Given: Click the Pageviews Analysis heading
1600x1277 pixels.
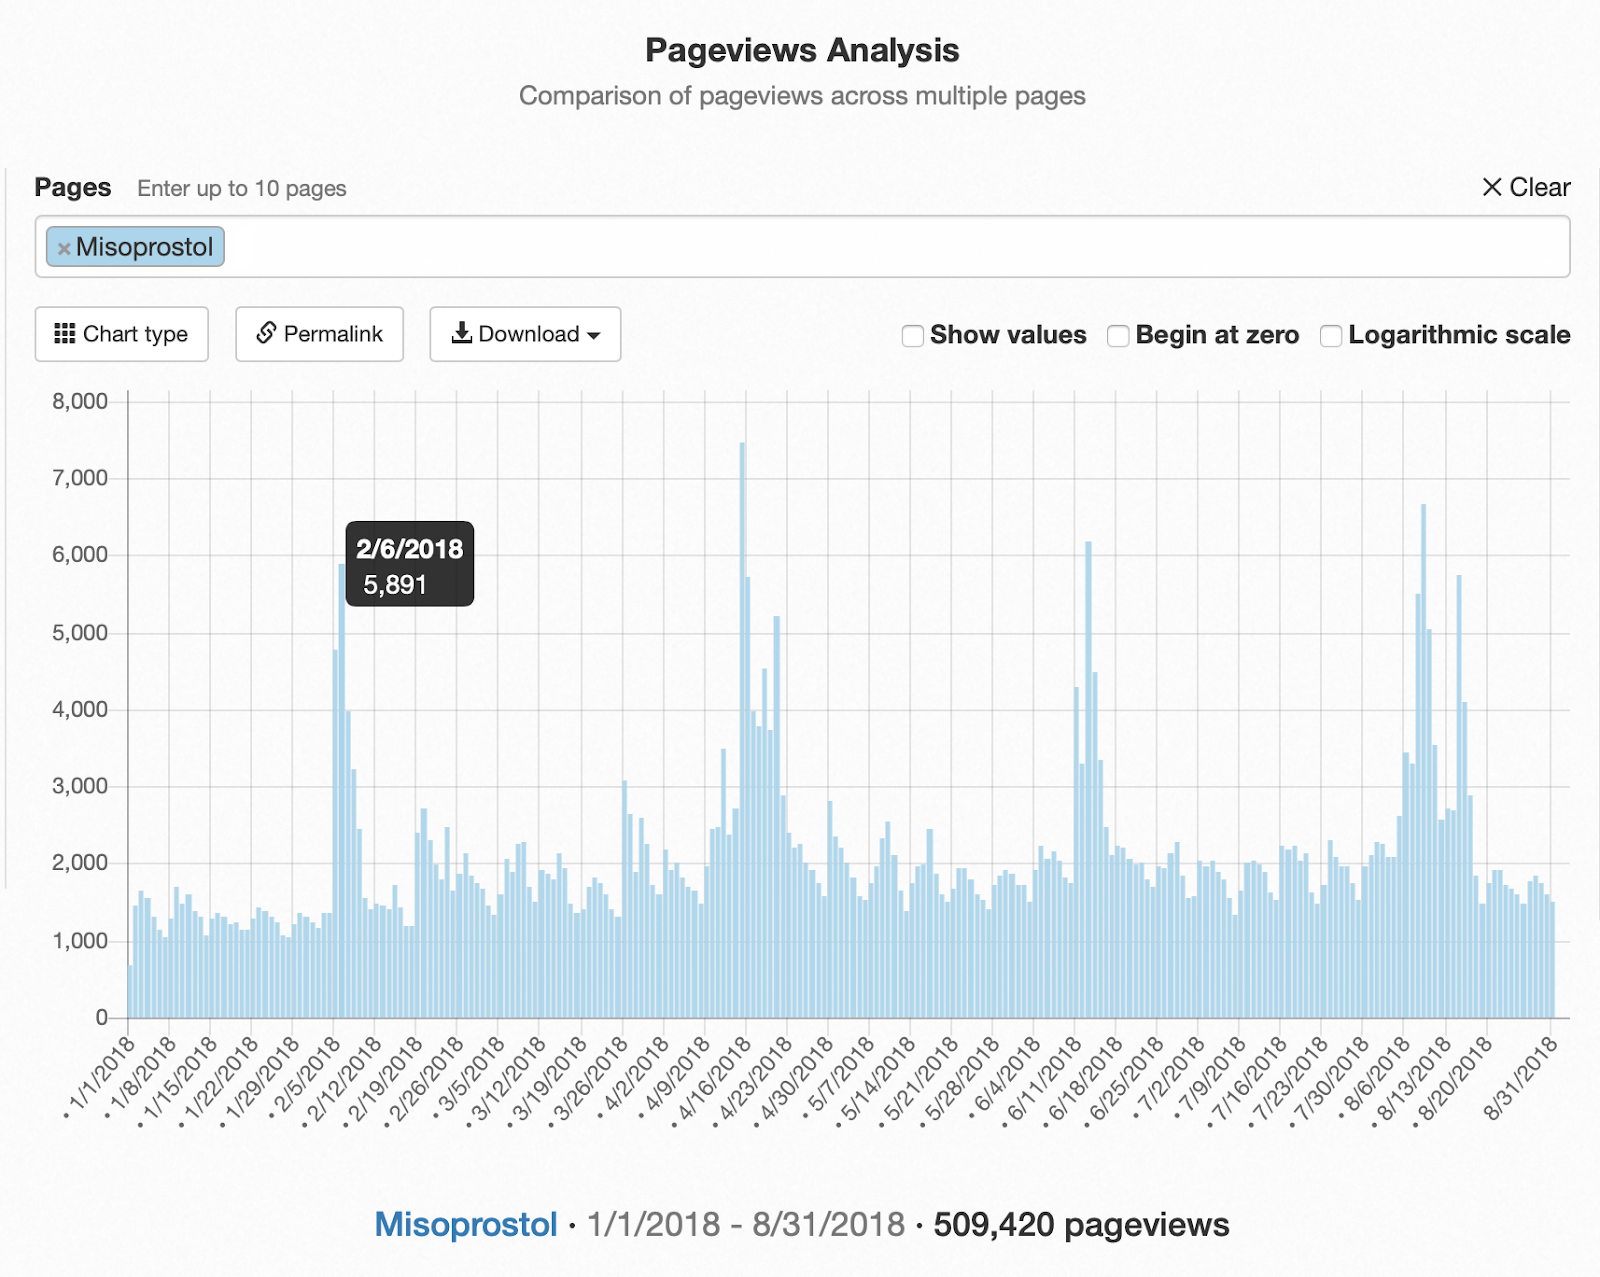Looking at the screenshot, I should tap(802, 50).
